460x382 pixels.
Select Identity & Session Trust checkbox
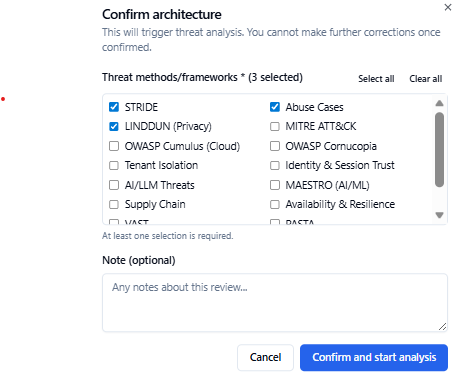tap(275, 165)
